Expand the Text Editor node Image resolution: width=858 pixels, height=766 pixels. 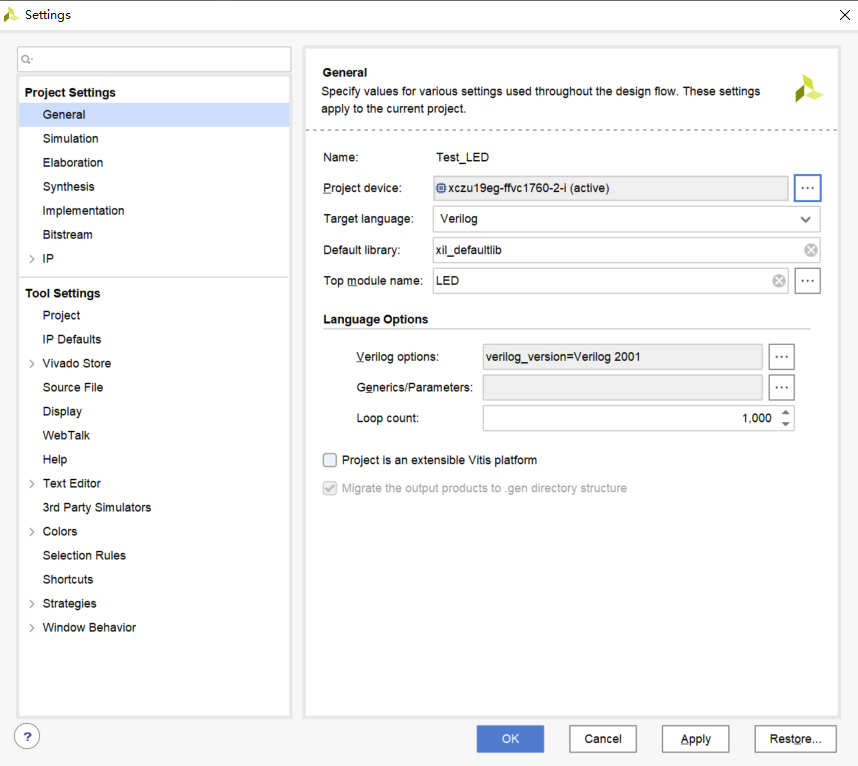tap(32, 484)
